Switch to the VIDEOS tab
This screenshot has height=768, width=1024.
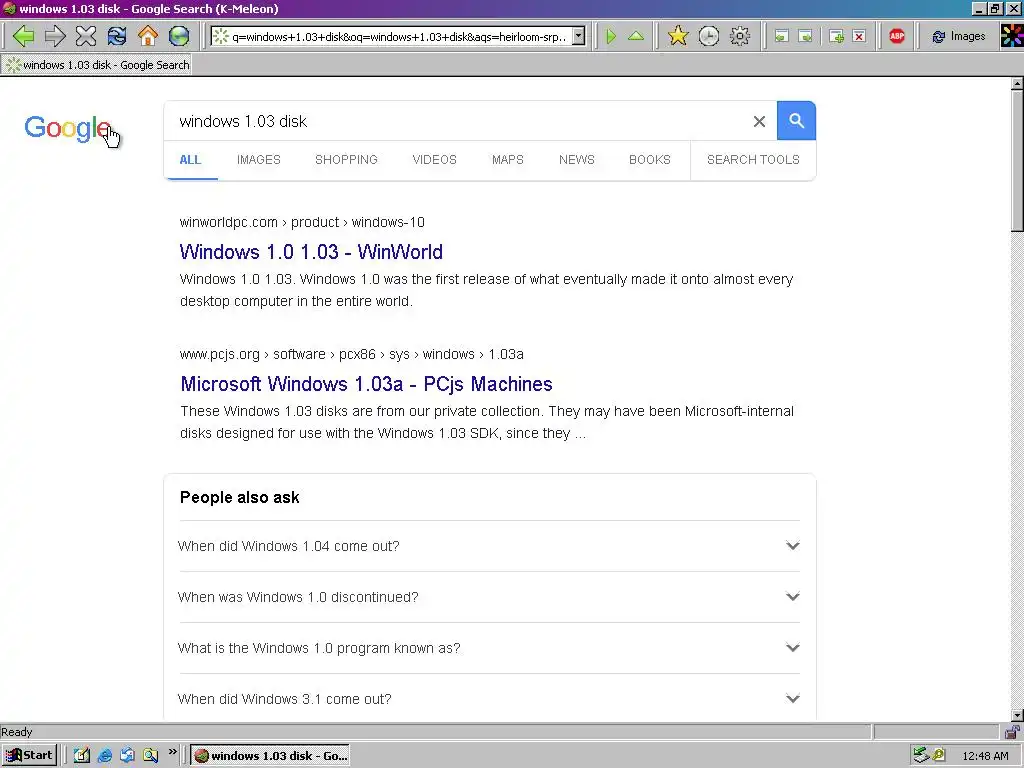(x=434, y=160)
